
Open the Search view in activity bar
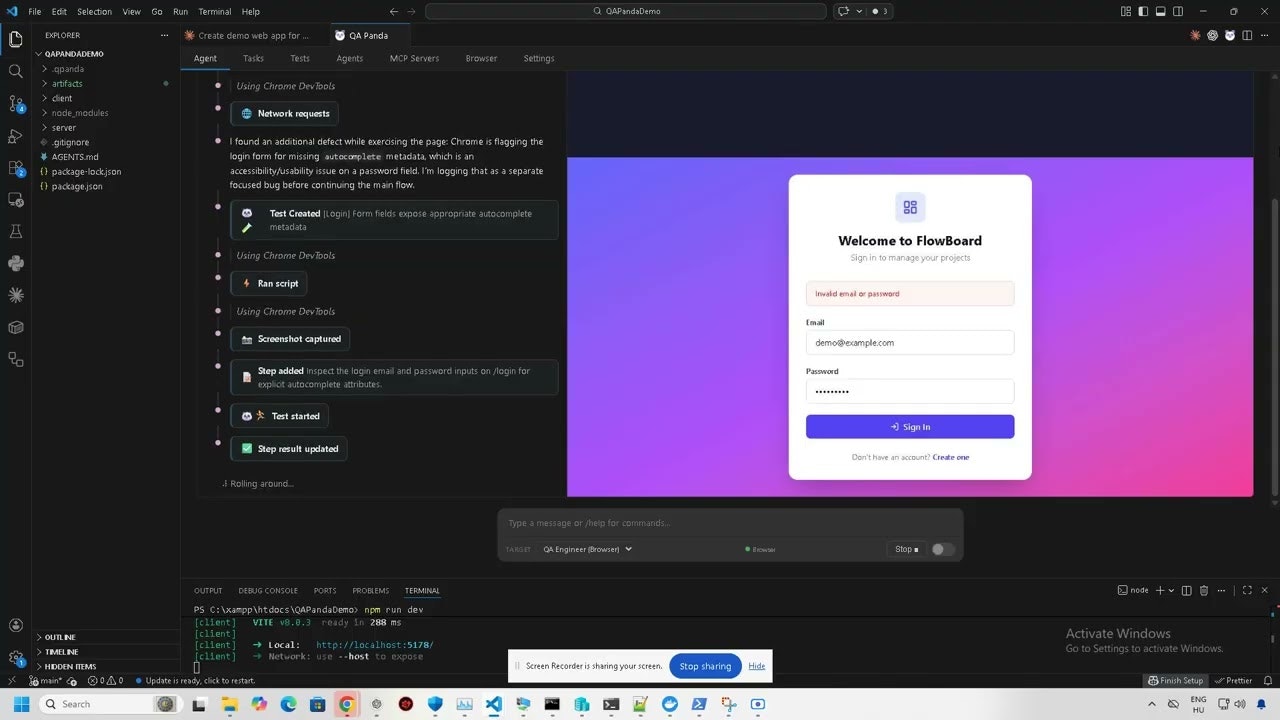coord(15,72)
